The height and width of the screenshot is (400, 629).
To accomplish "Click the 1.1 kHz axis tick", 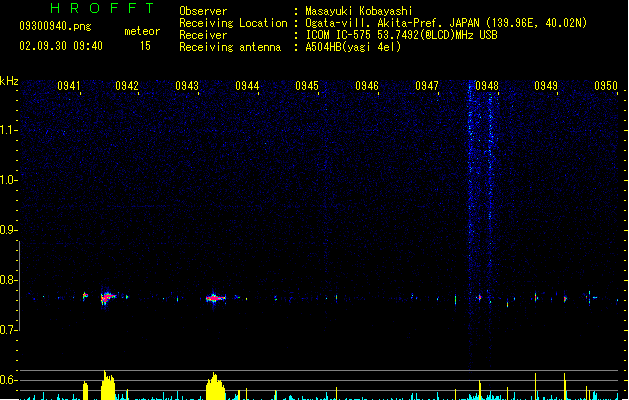I will pyautogui.click(x=8, y=130).
